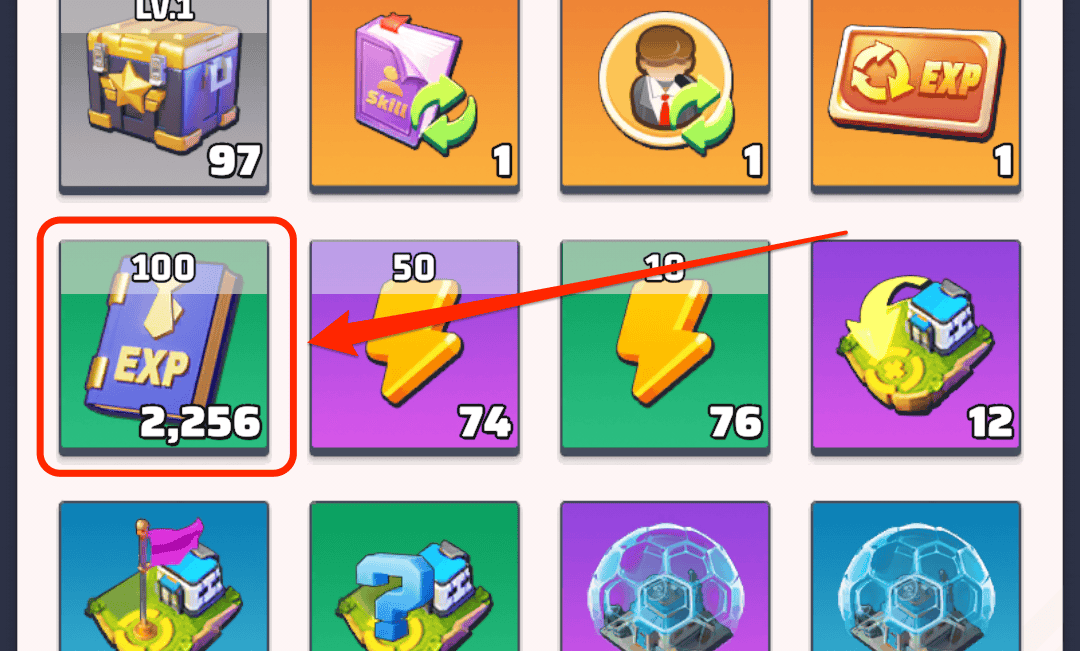The image size is (1080, 651).
Task: Pick the 50 energy lightning bolt item
Action: pyautogui.click(x=415, y=347)
